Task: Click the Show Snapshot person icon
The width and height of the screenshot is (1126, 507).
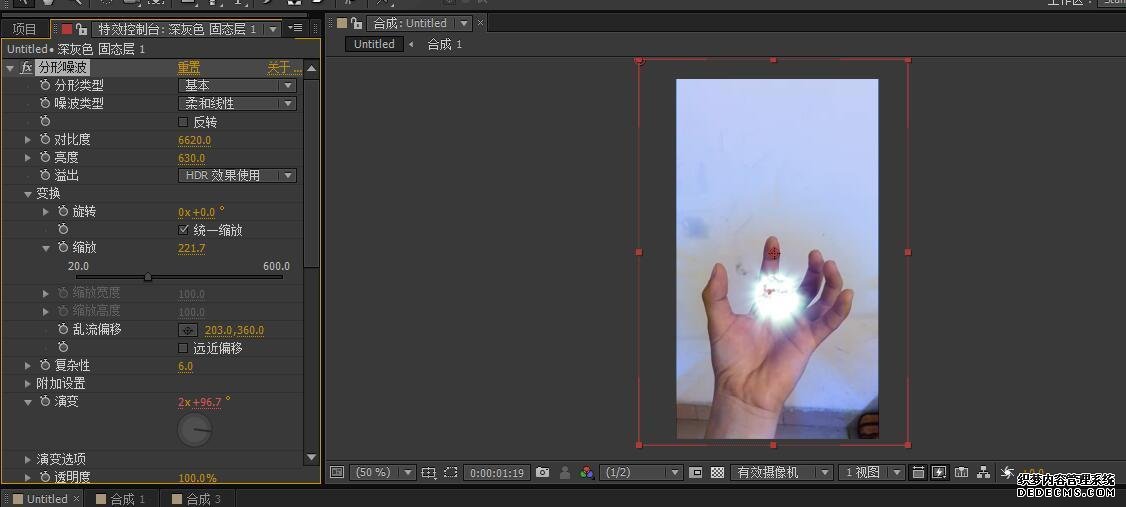Action: (565, 473)
